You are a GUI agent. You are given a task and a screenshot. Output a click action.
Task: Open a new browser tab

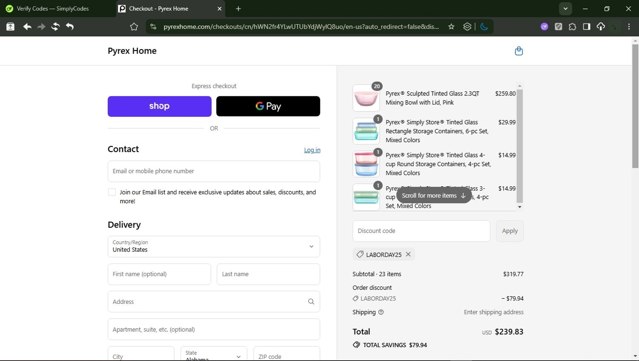click(x=238, y=9)
